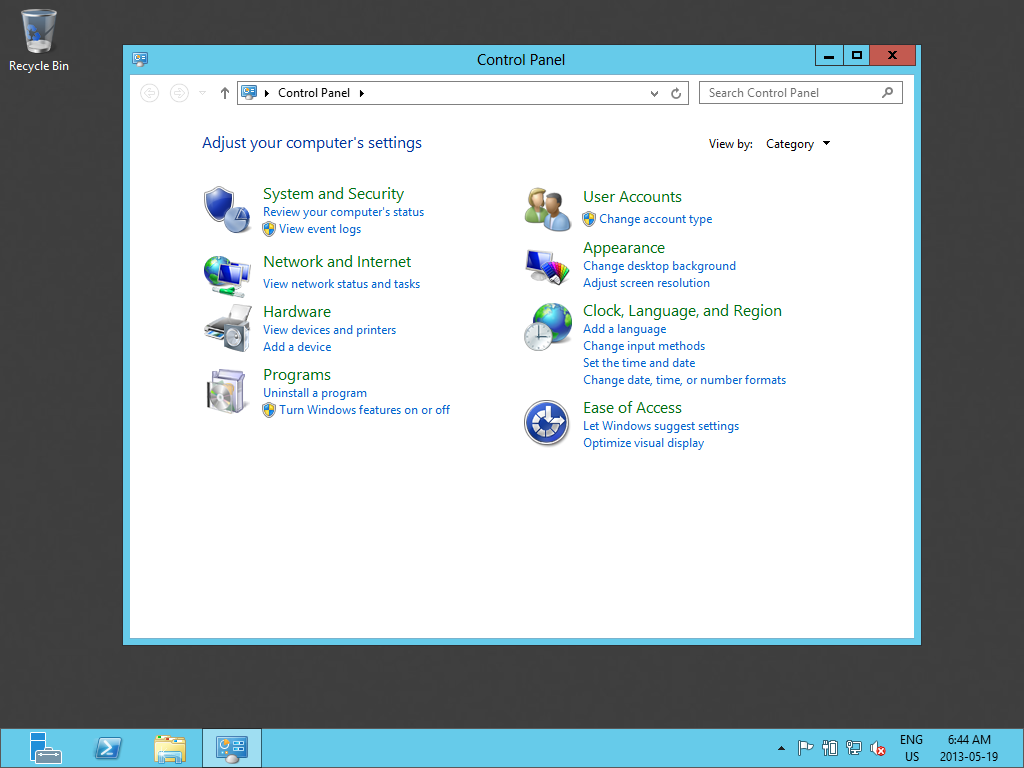Click the Forward navigation arrow
Viewport: 1024px width, 768px height.
coord(179,93)
